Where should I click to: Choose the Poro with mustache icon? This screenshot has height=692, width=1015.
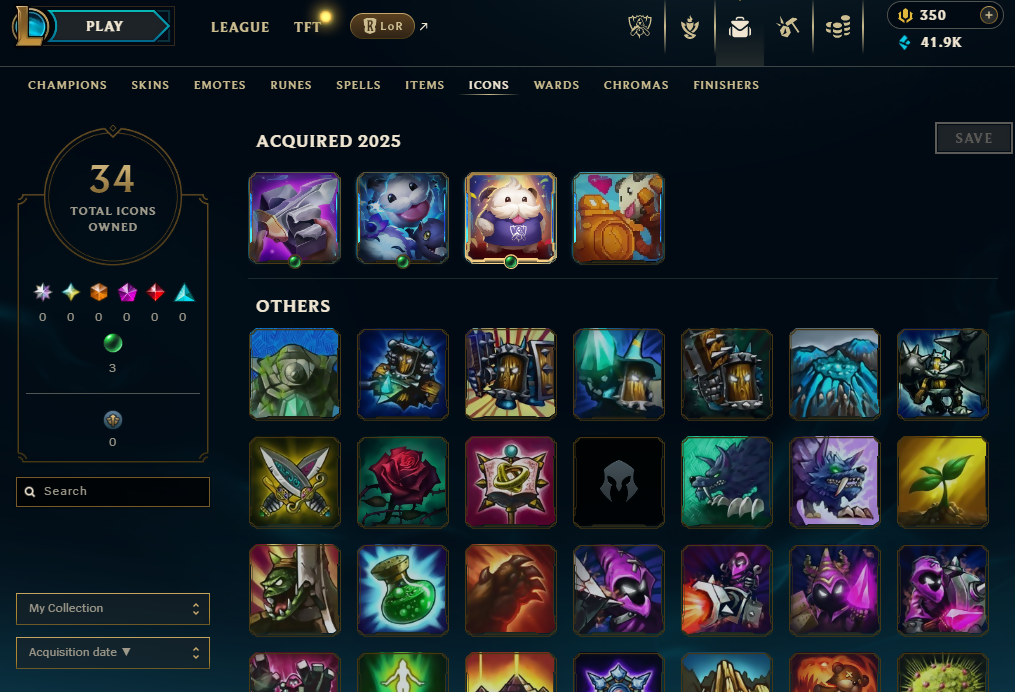click(511, 218)
